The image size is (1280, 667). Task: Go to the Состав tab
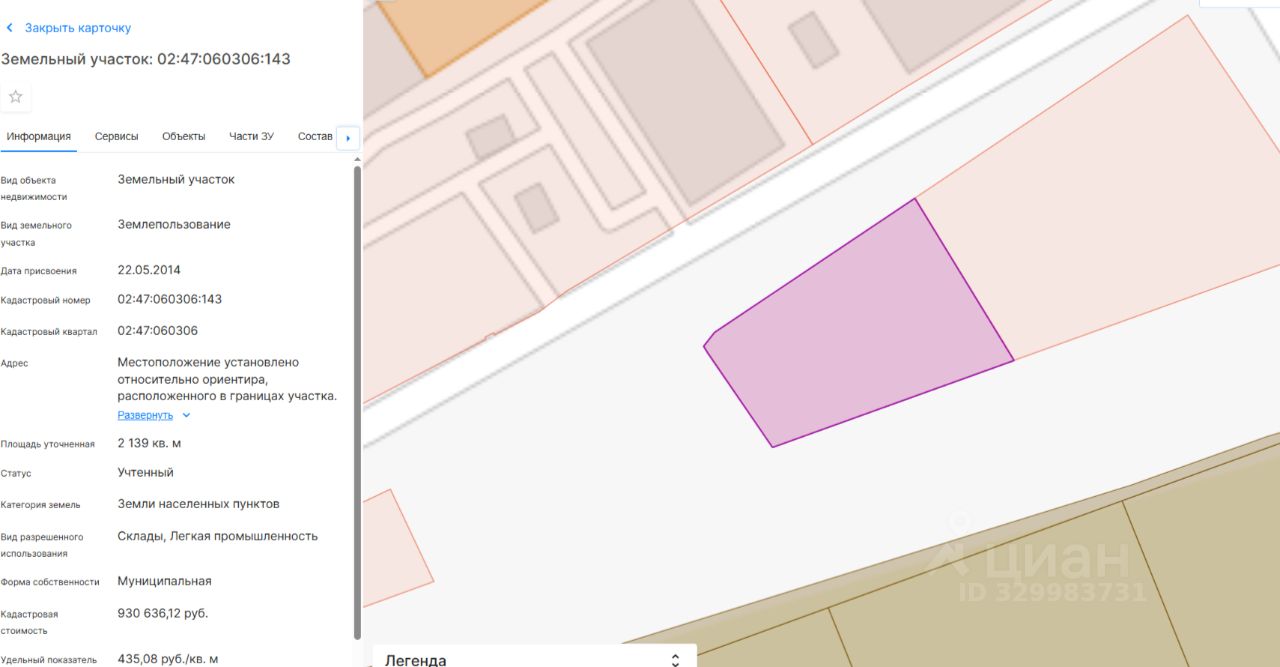point(315,136)
